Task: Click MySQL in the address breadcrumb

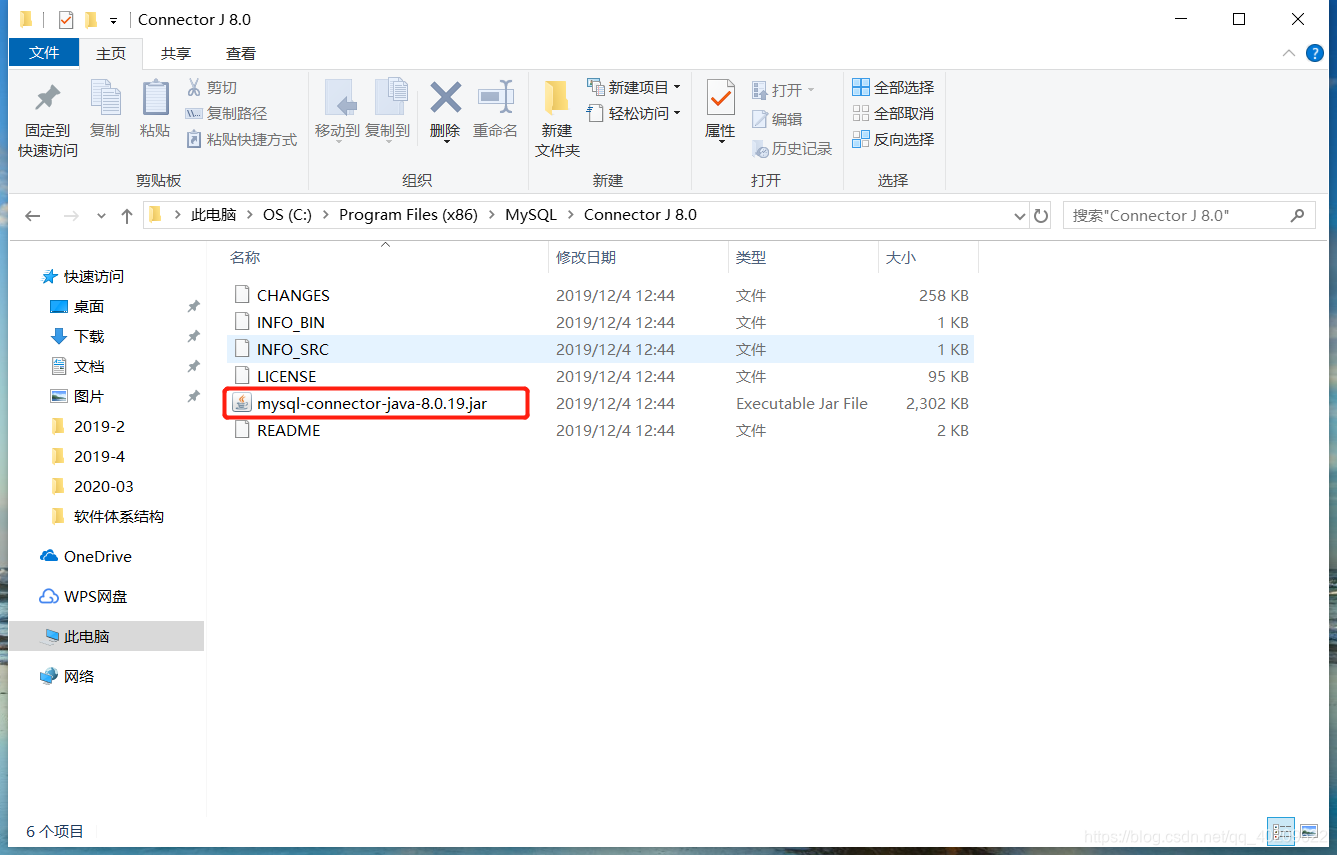Action: point(531,215)
